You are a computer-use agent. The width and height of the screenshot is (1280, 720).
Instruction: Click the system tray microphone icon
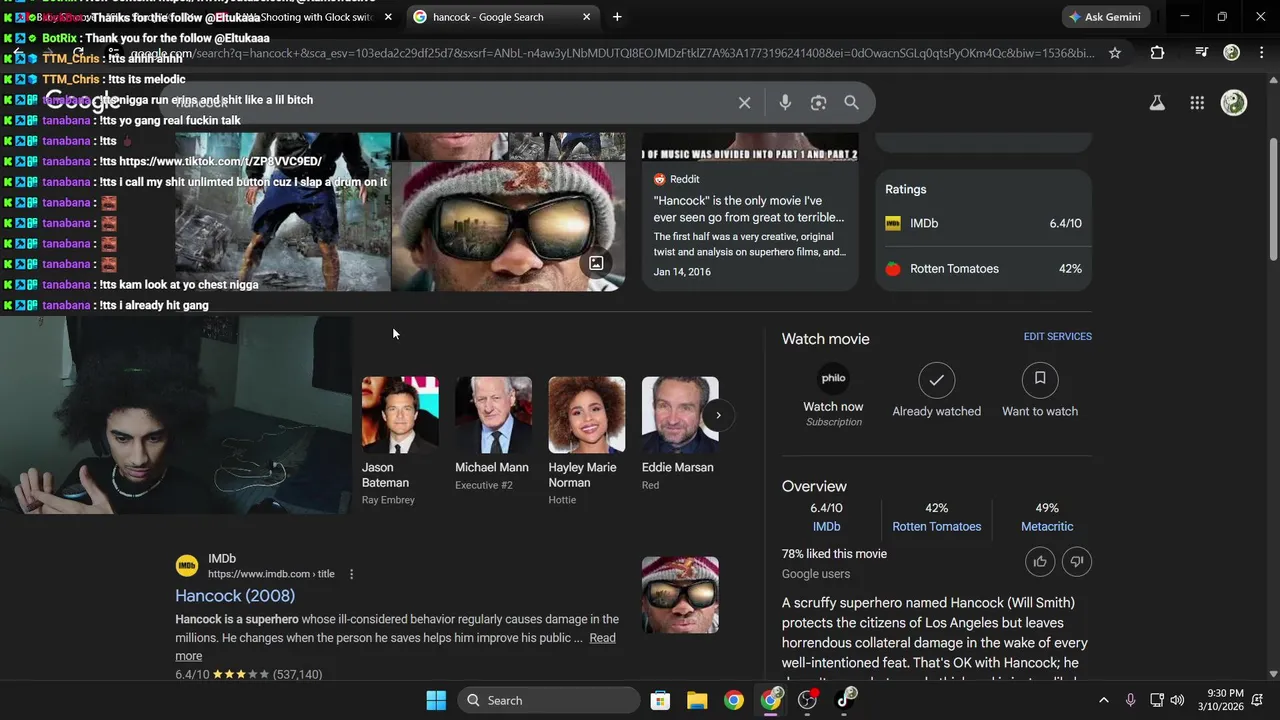(x=1130, y=700)
